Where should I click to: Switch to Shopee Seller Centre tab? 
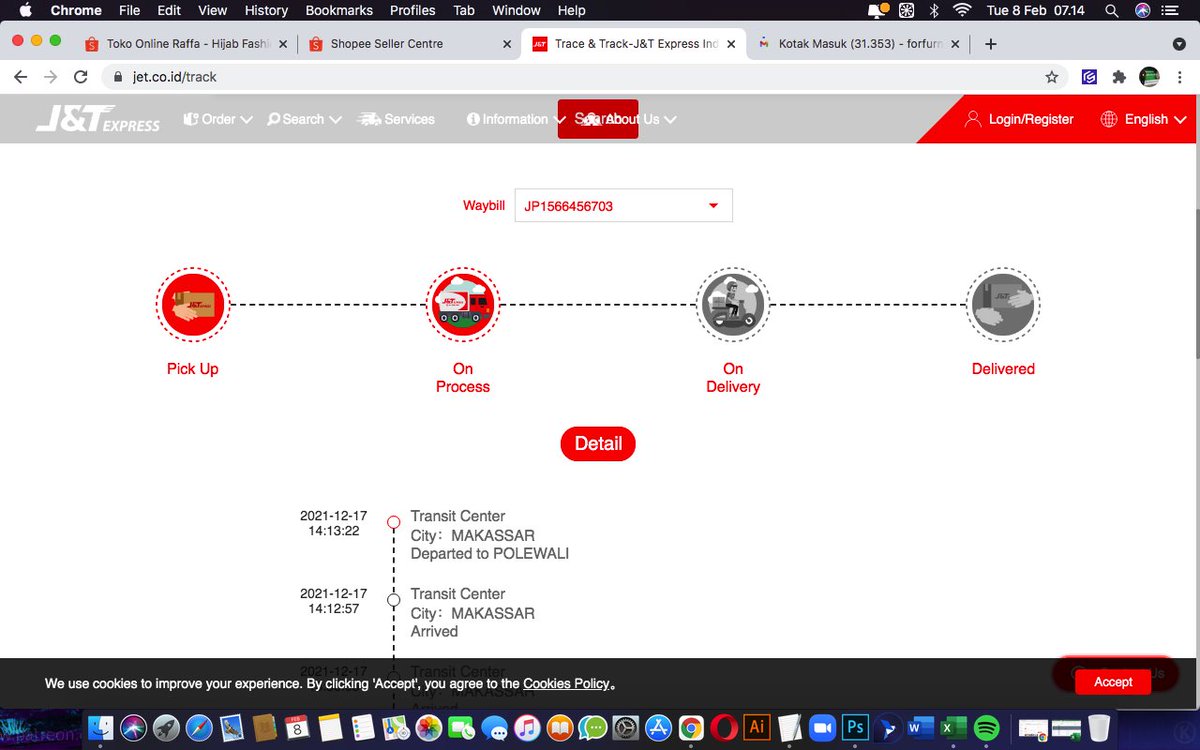click(x=408, y=44)
